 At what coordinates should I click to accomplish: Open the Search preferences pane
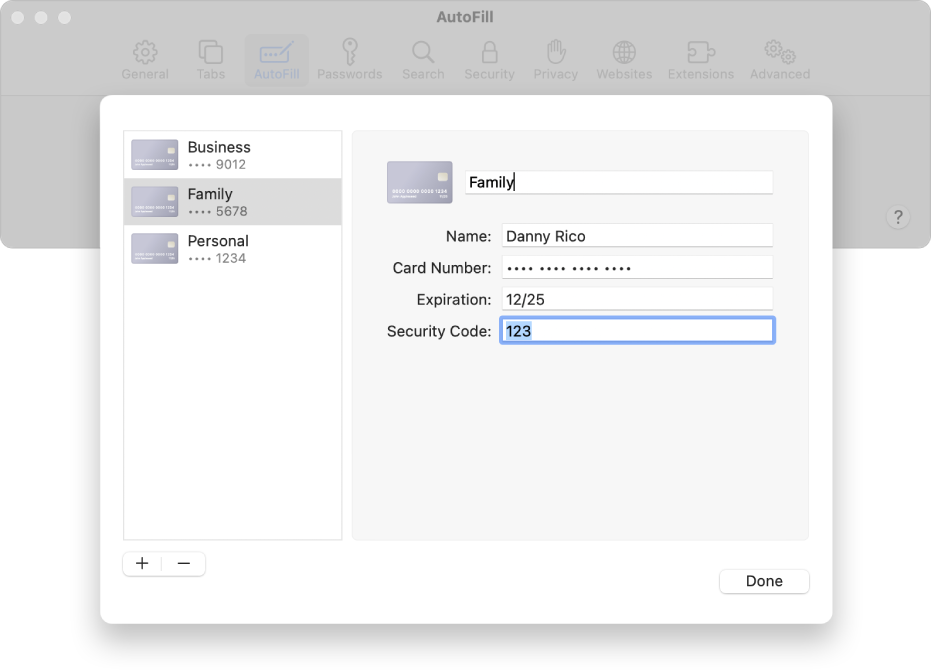(x=423, y=60)
